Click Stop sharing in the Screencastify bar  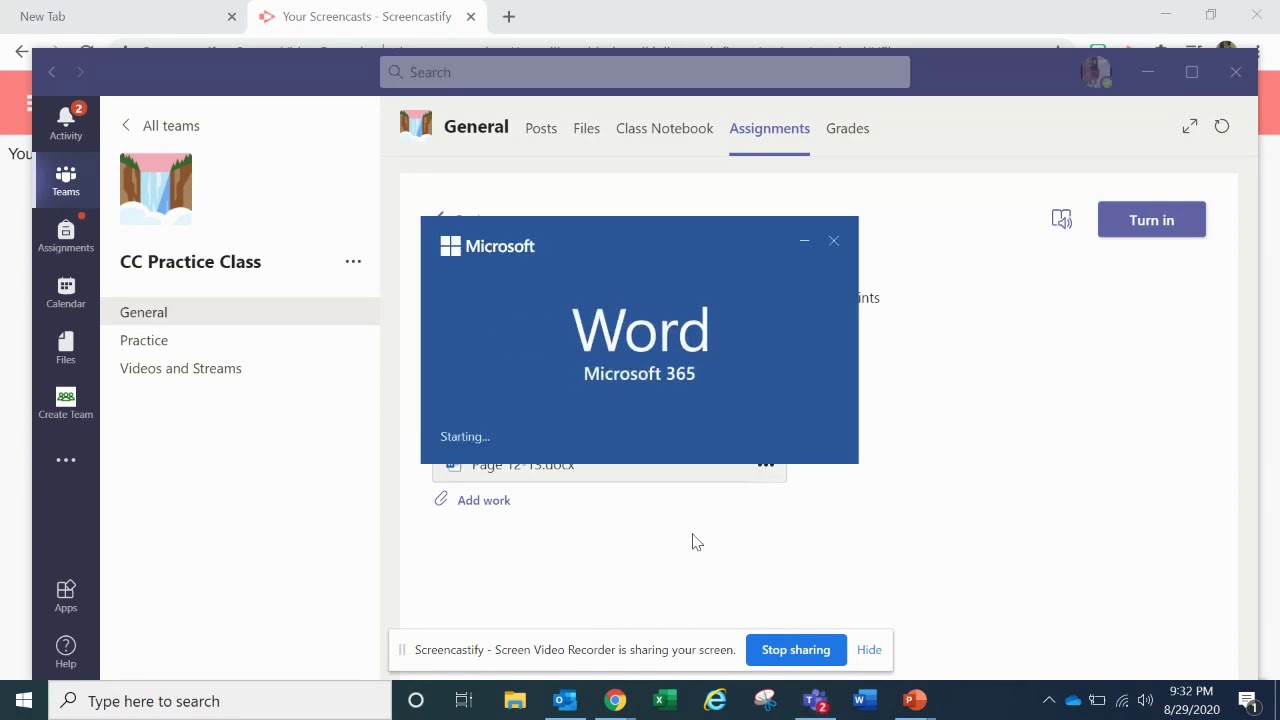pos(796,650)
